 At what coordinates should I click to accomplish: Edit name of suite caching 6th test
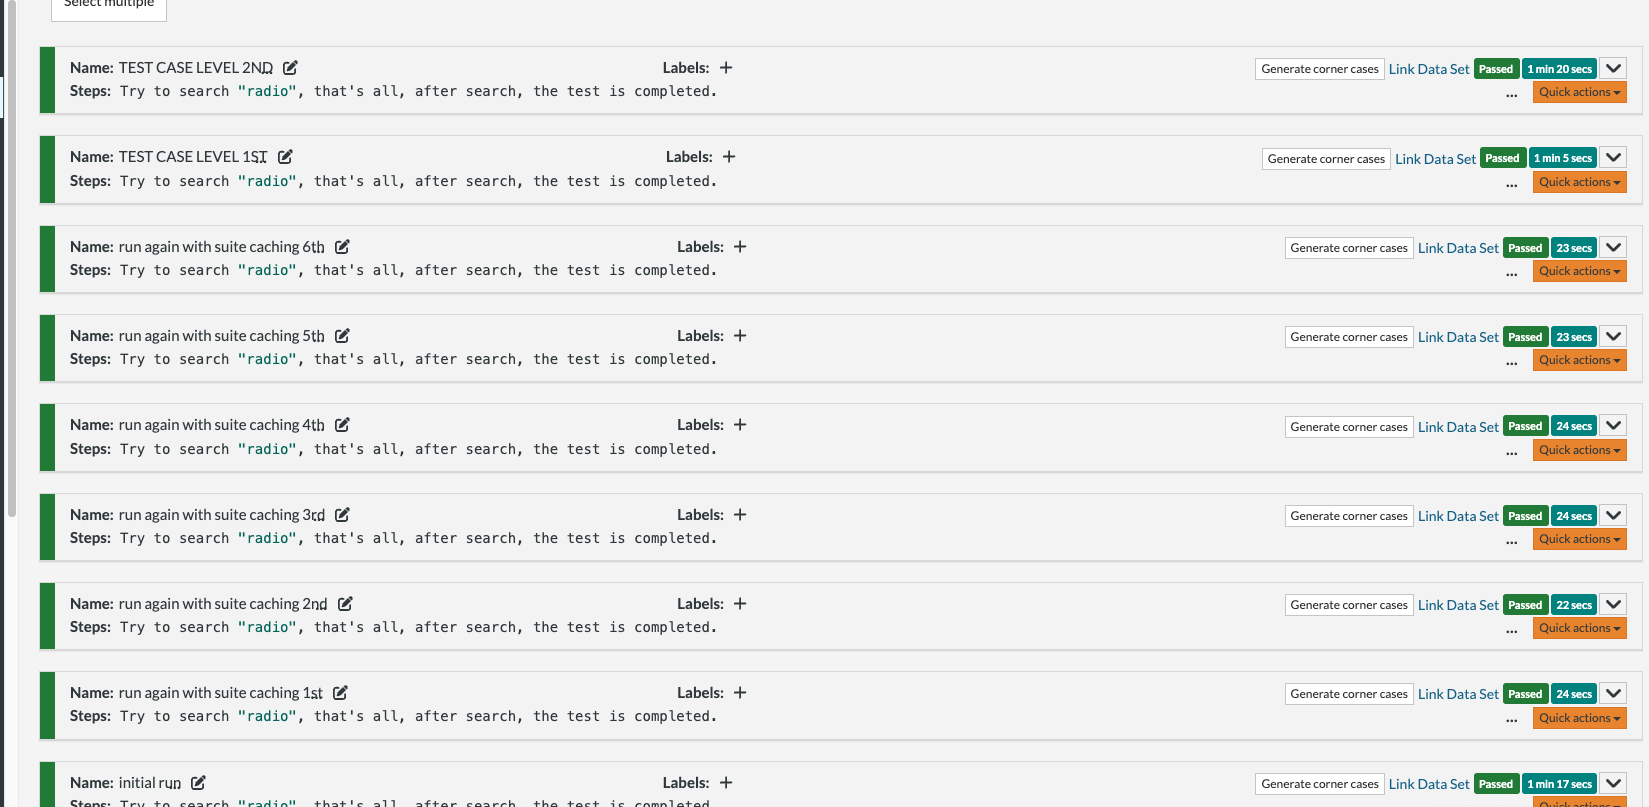pyautogui.click(x=342, y=247)
